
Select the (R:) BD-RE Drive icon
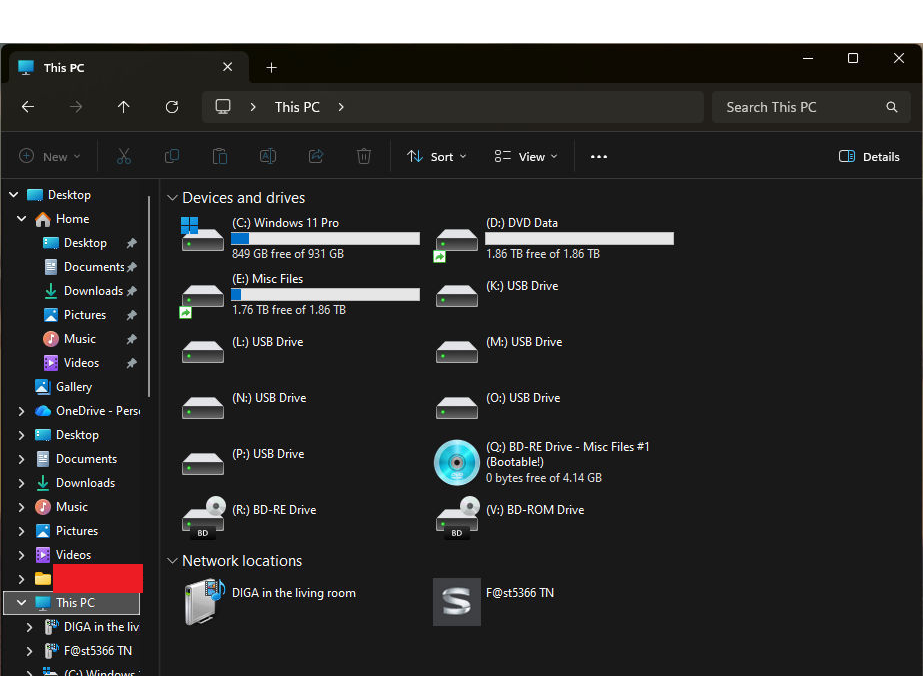point(203,518)
